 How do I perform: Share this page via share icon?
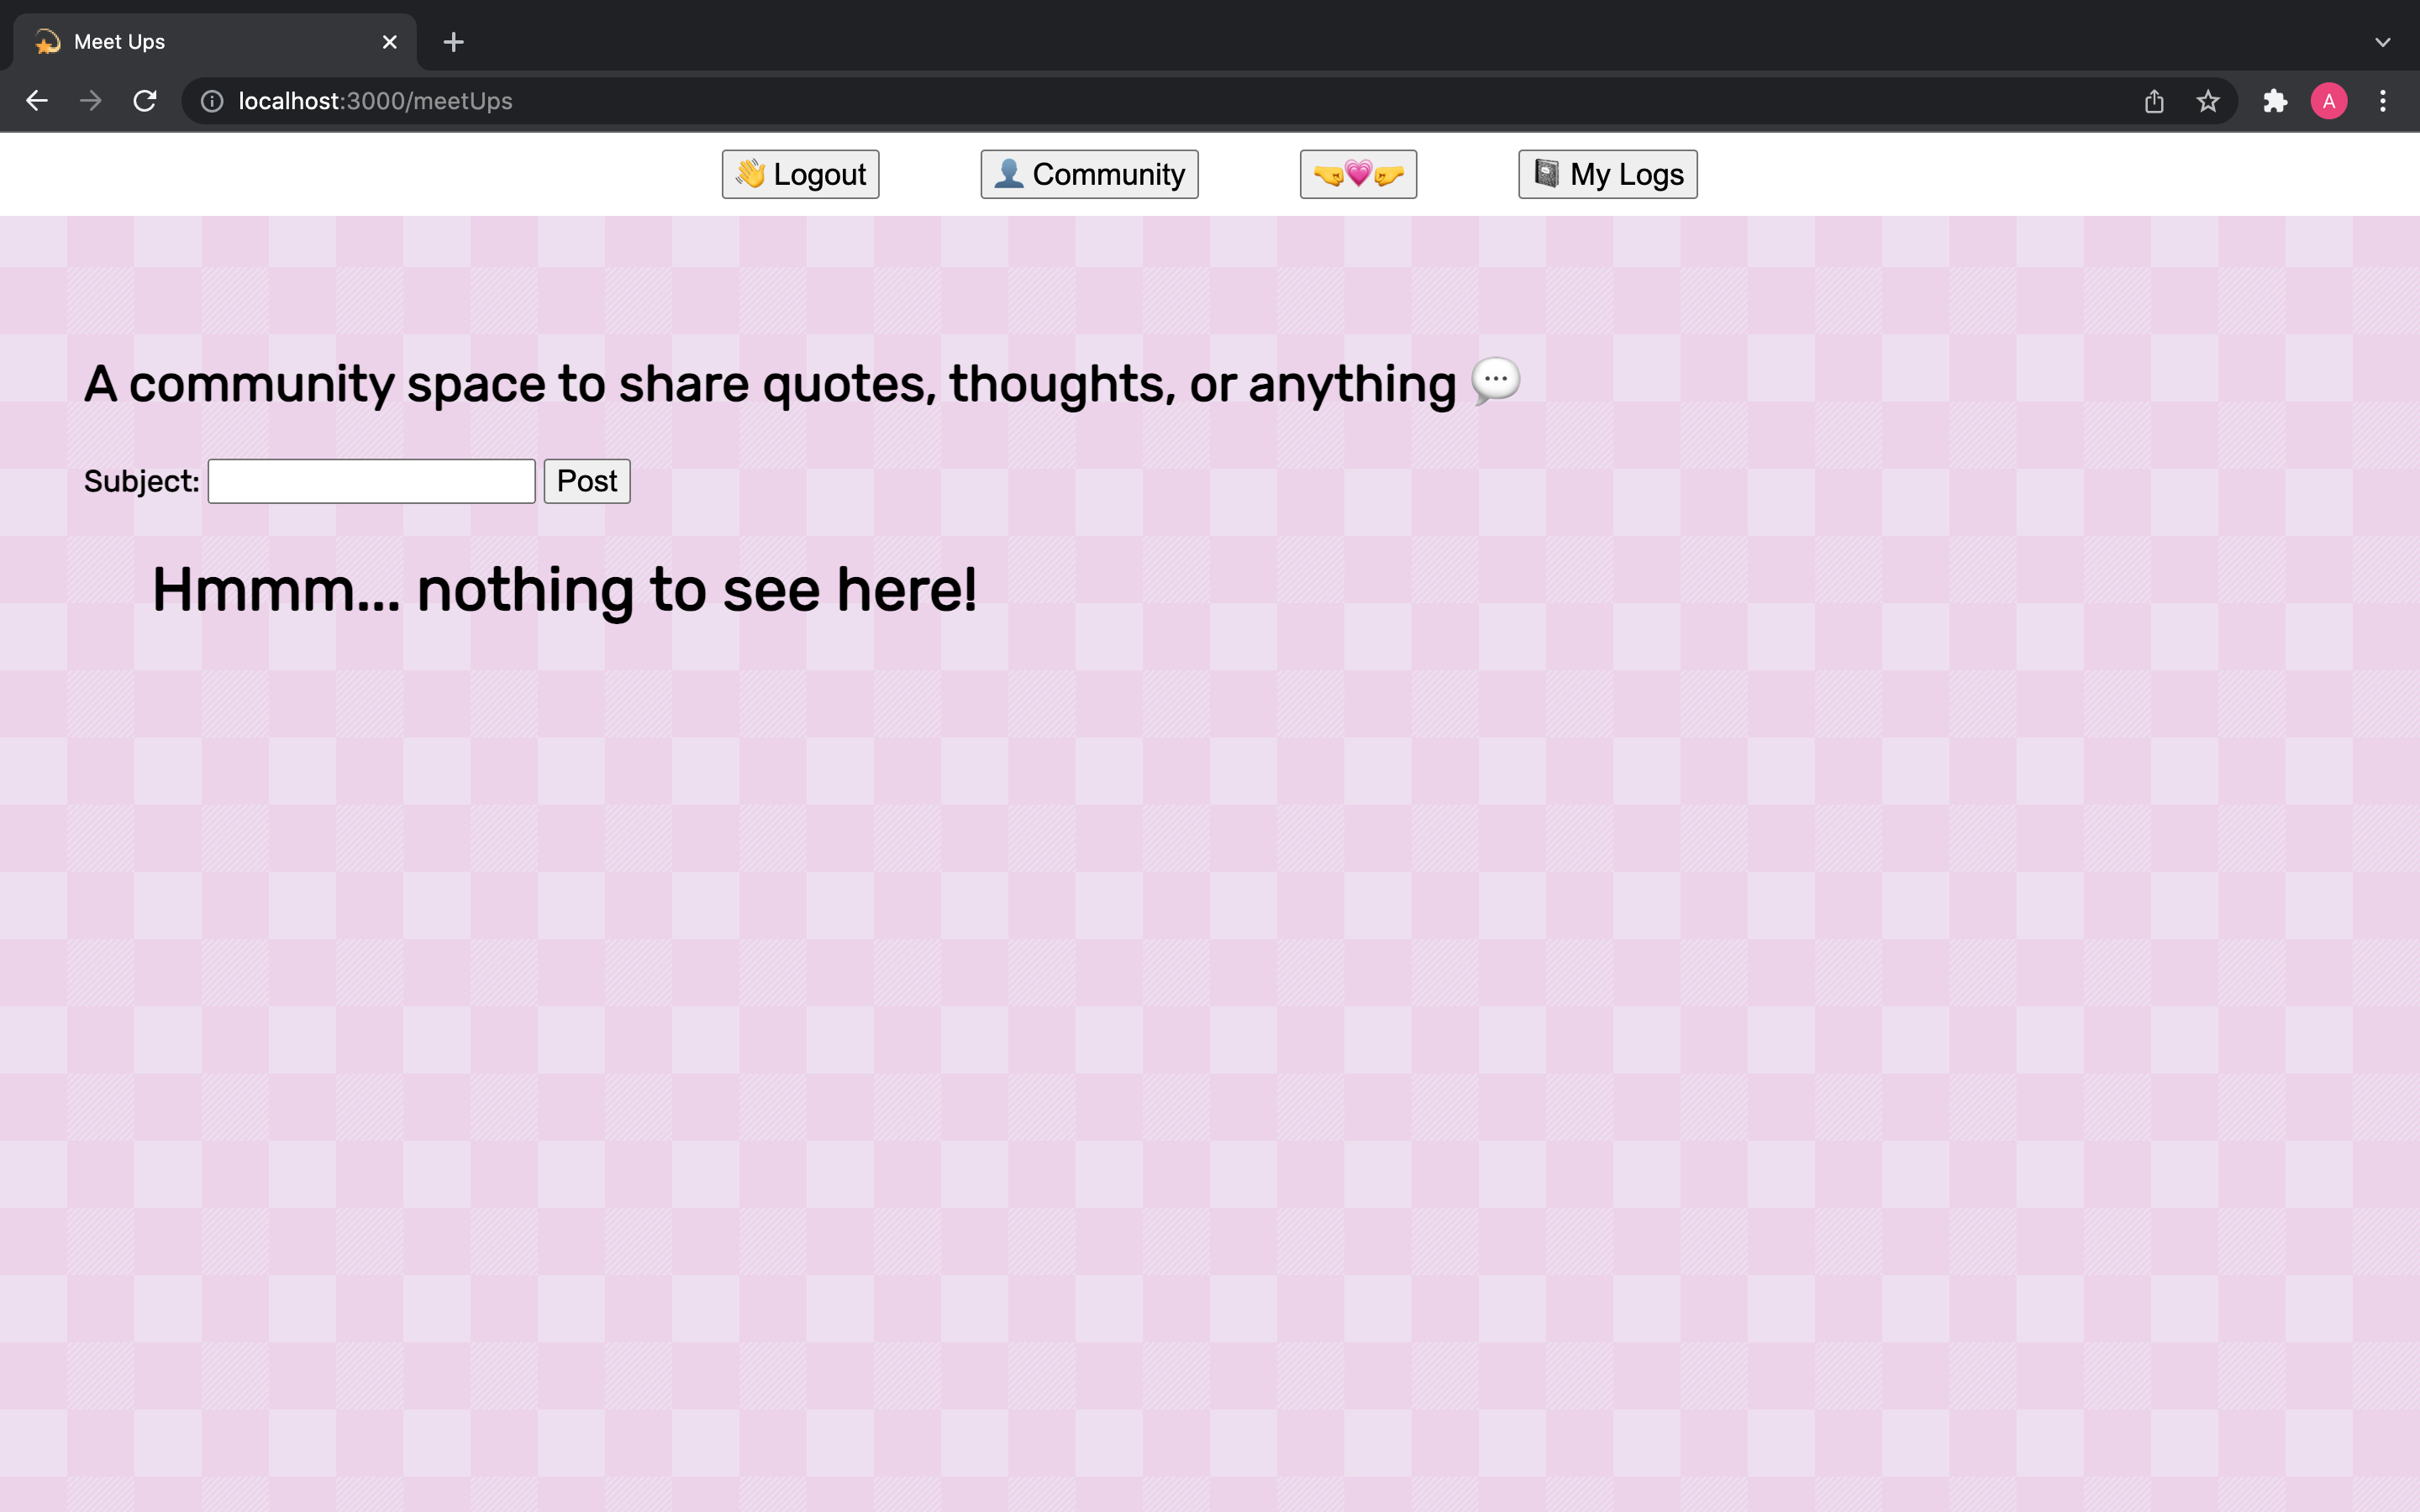pyautogui.click(x=2154, y=101)
